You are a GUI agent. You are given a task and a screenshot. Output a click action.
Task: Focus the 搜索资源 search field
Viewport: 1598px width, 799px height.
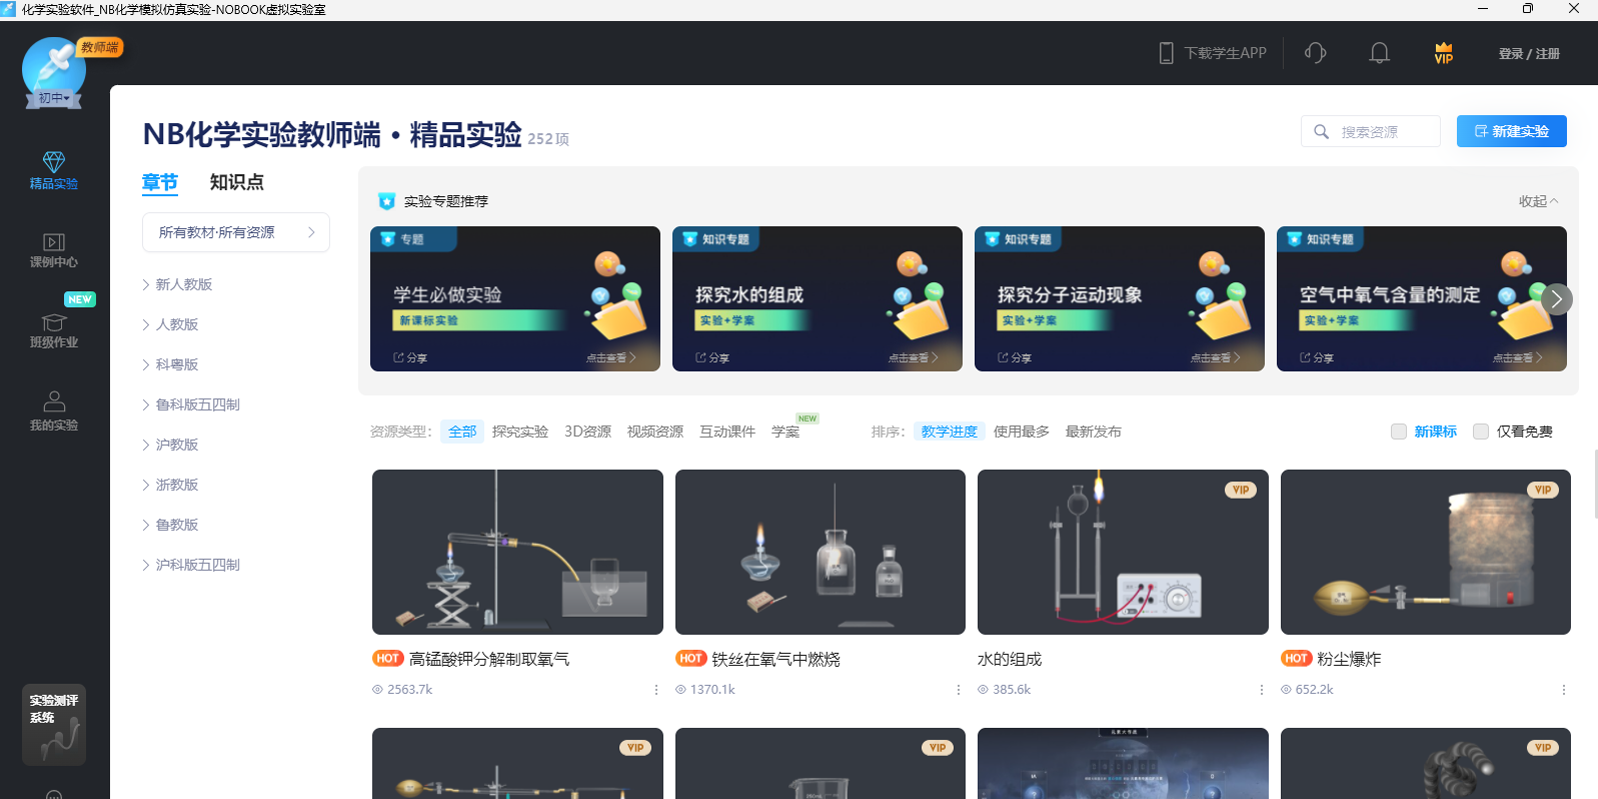[x=1370, y=131]
